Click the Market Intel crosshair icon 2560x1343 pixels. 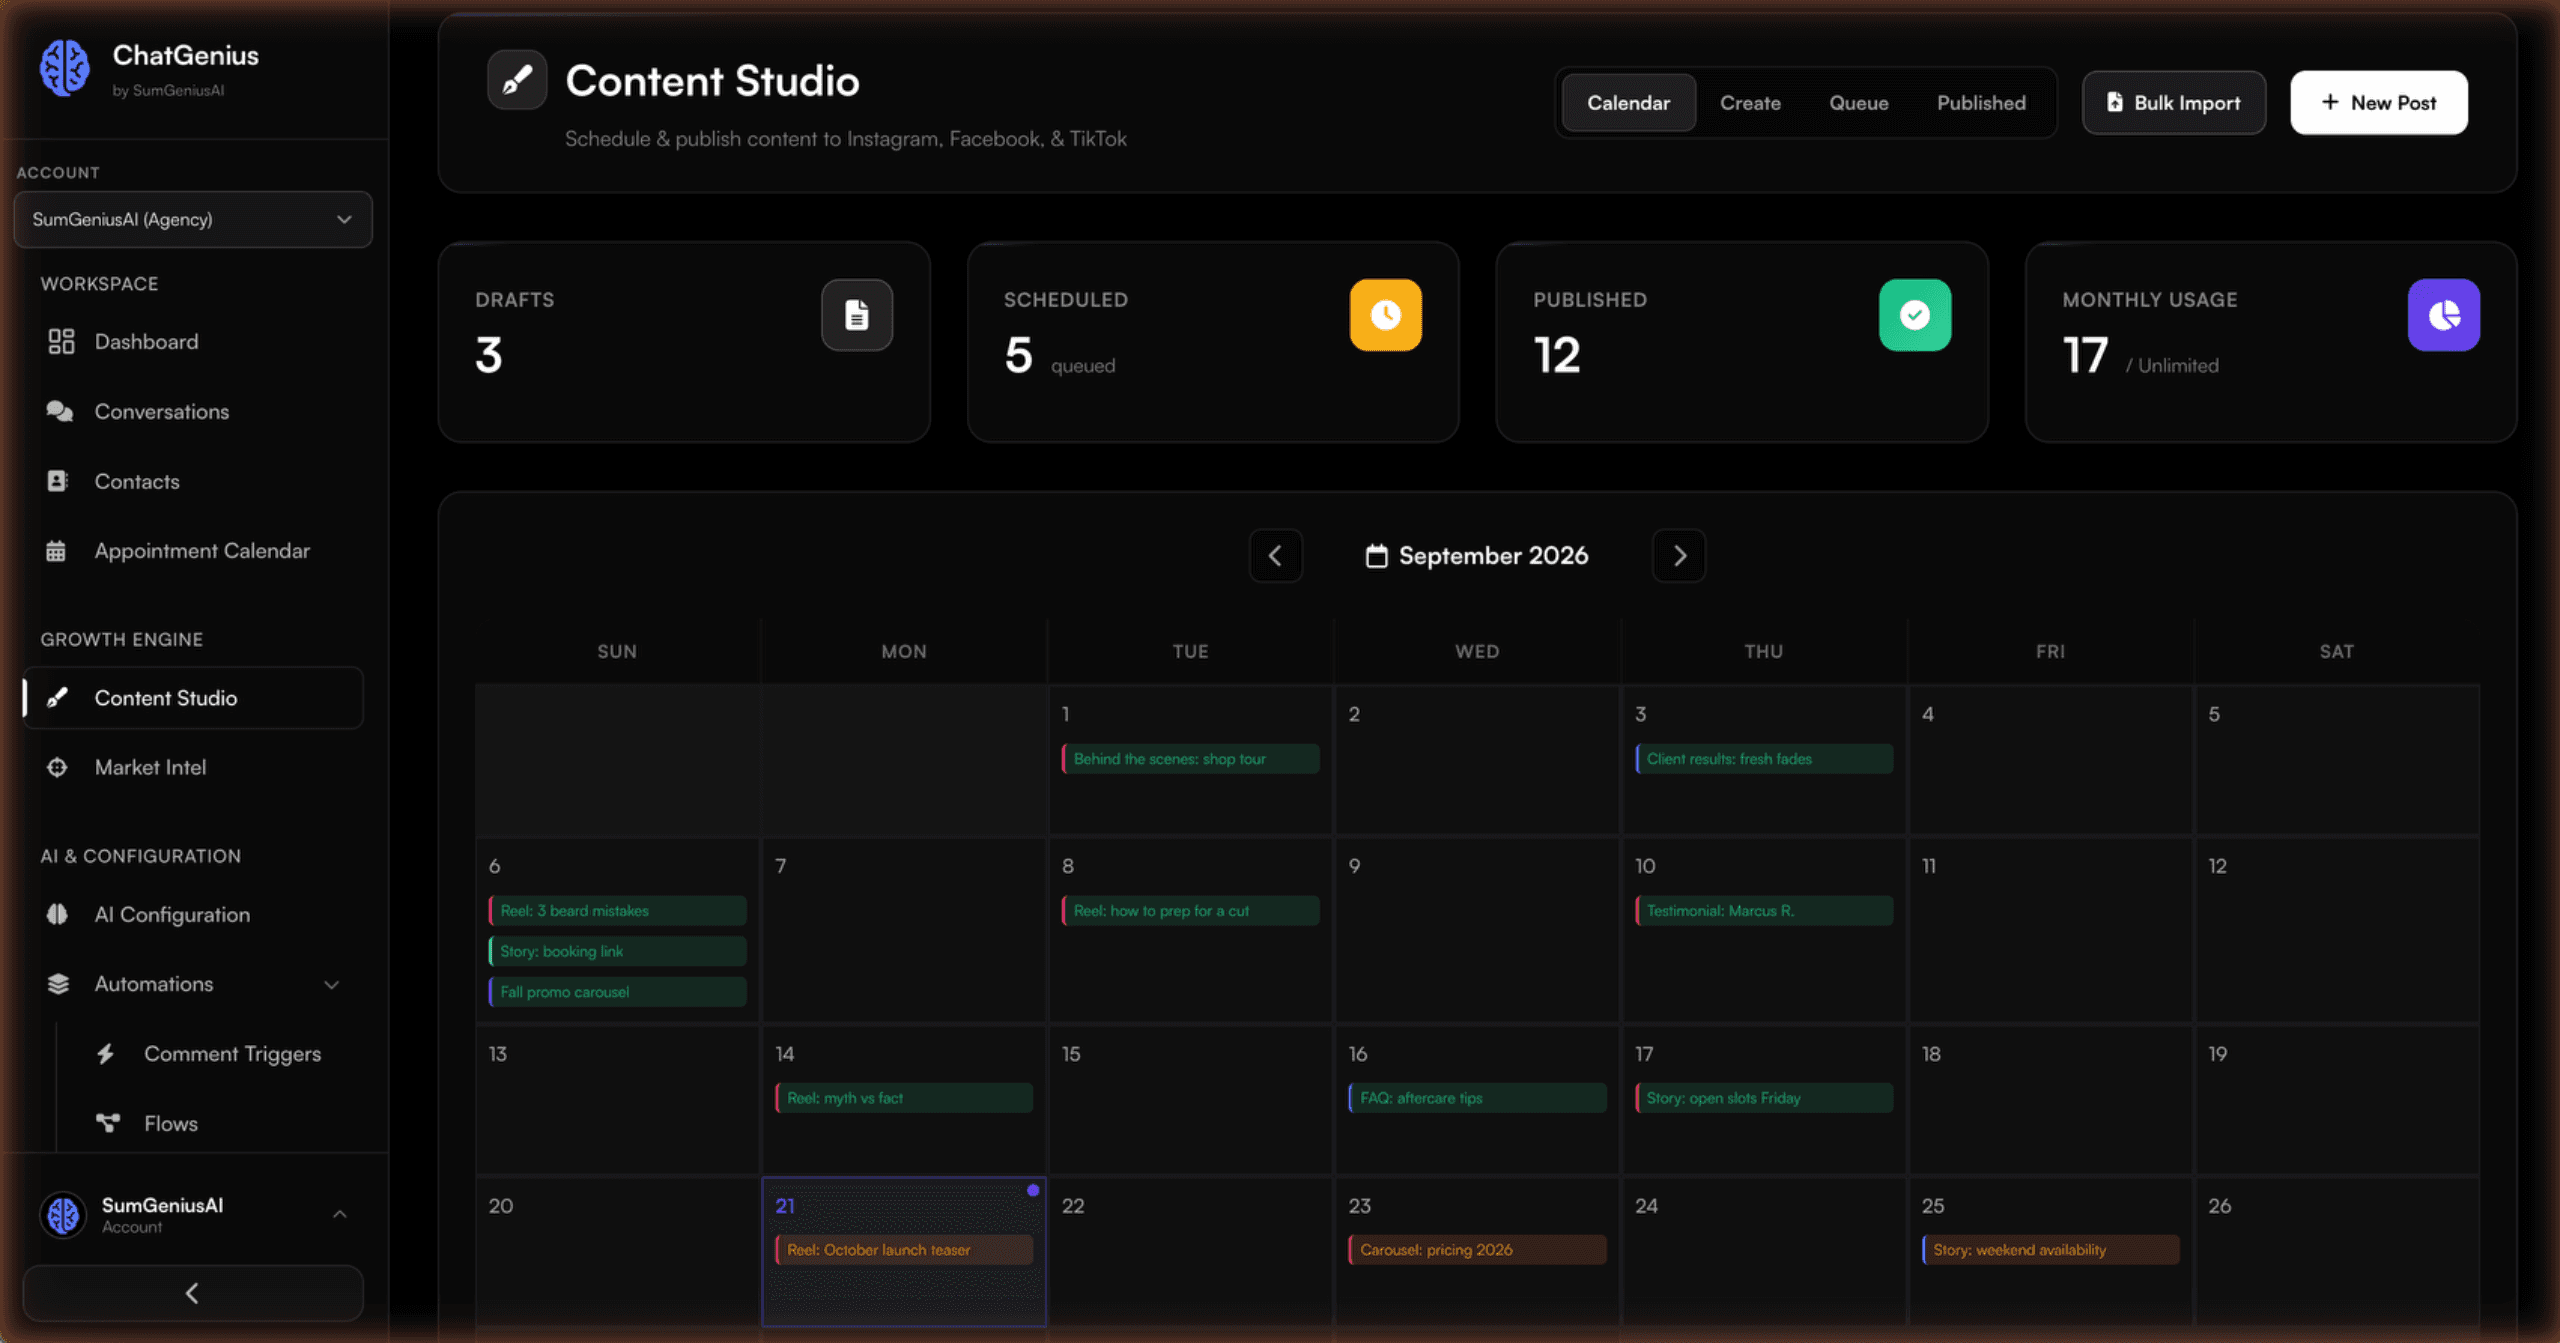click(x=57, y=767)
